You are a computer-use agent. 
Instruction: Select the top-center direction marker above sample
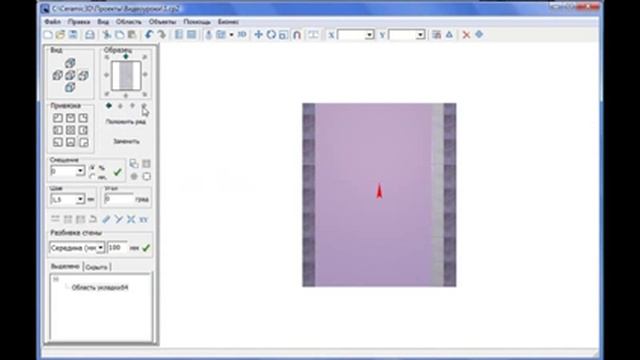point(126,56)
